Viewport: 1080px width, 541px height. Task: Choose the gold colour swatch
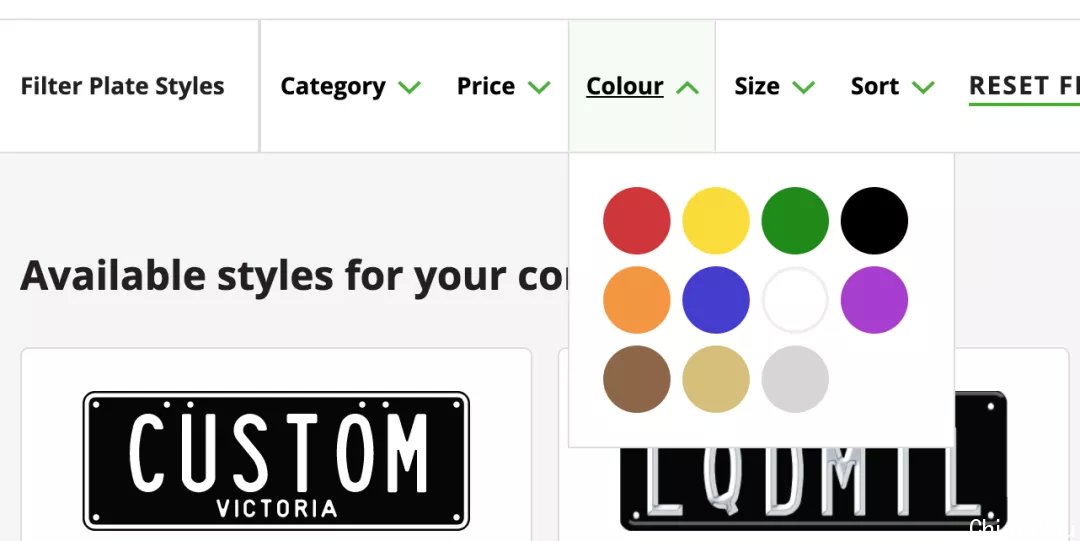(x=716, y=379)
